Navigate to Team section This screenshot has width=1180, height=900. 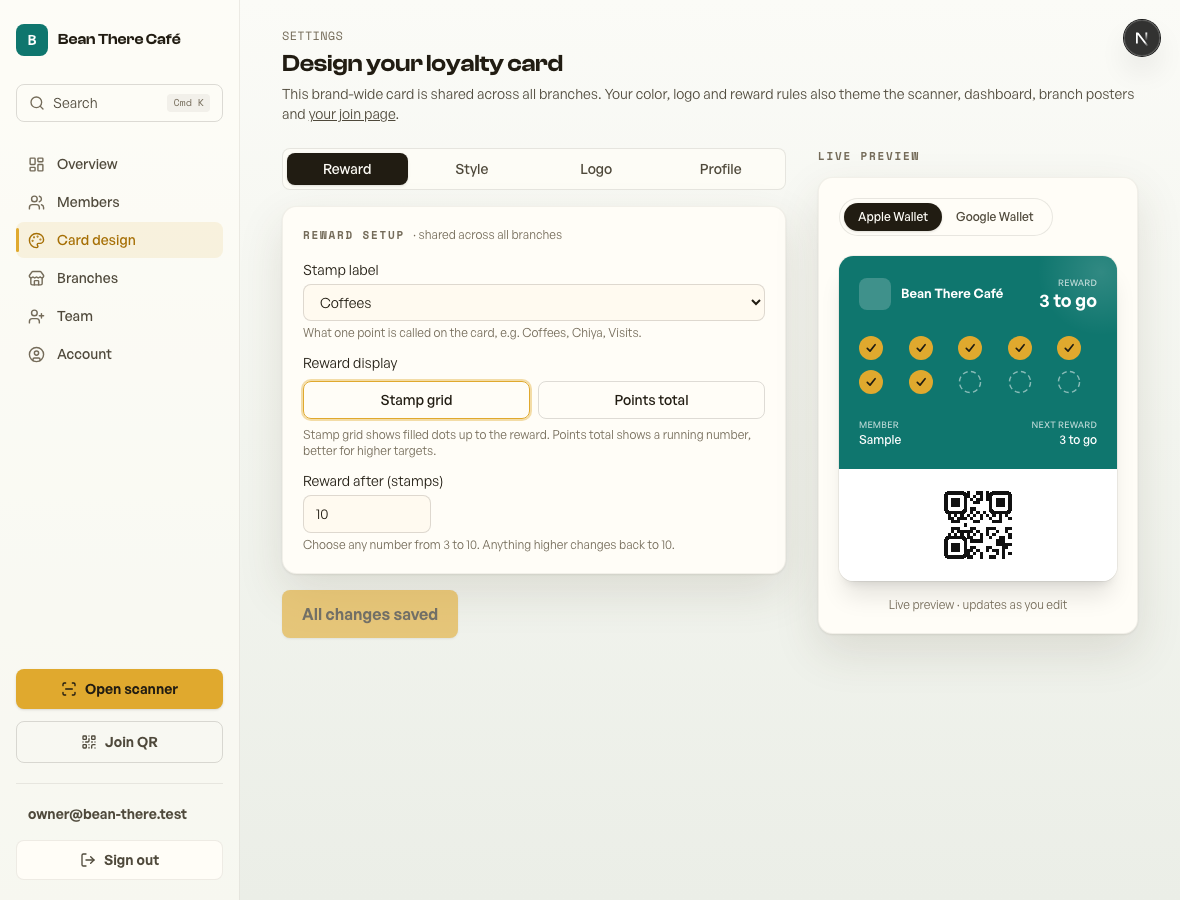pyautogui.click(x=119, y=316)
